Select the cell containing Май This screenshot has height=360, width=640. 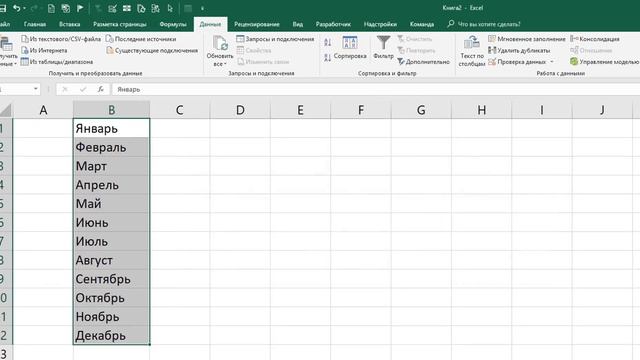111,203
